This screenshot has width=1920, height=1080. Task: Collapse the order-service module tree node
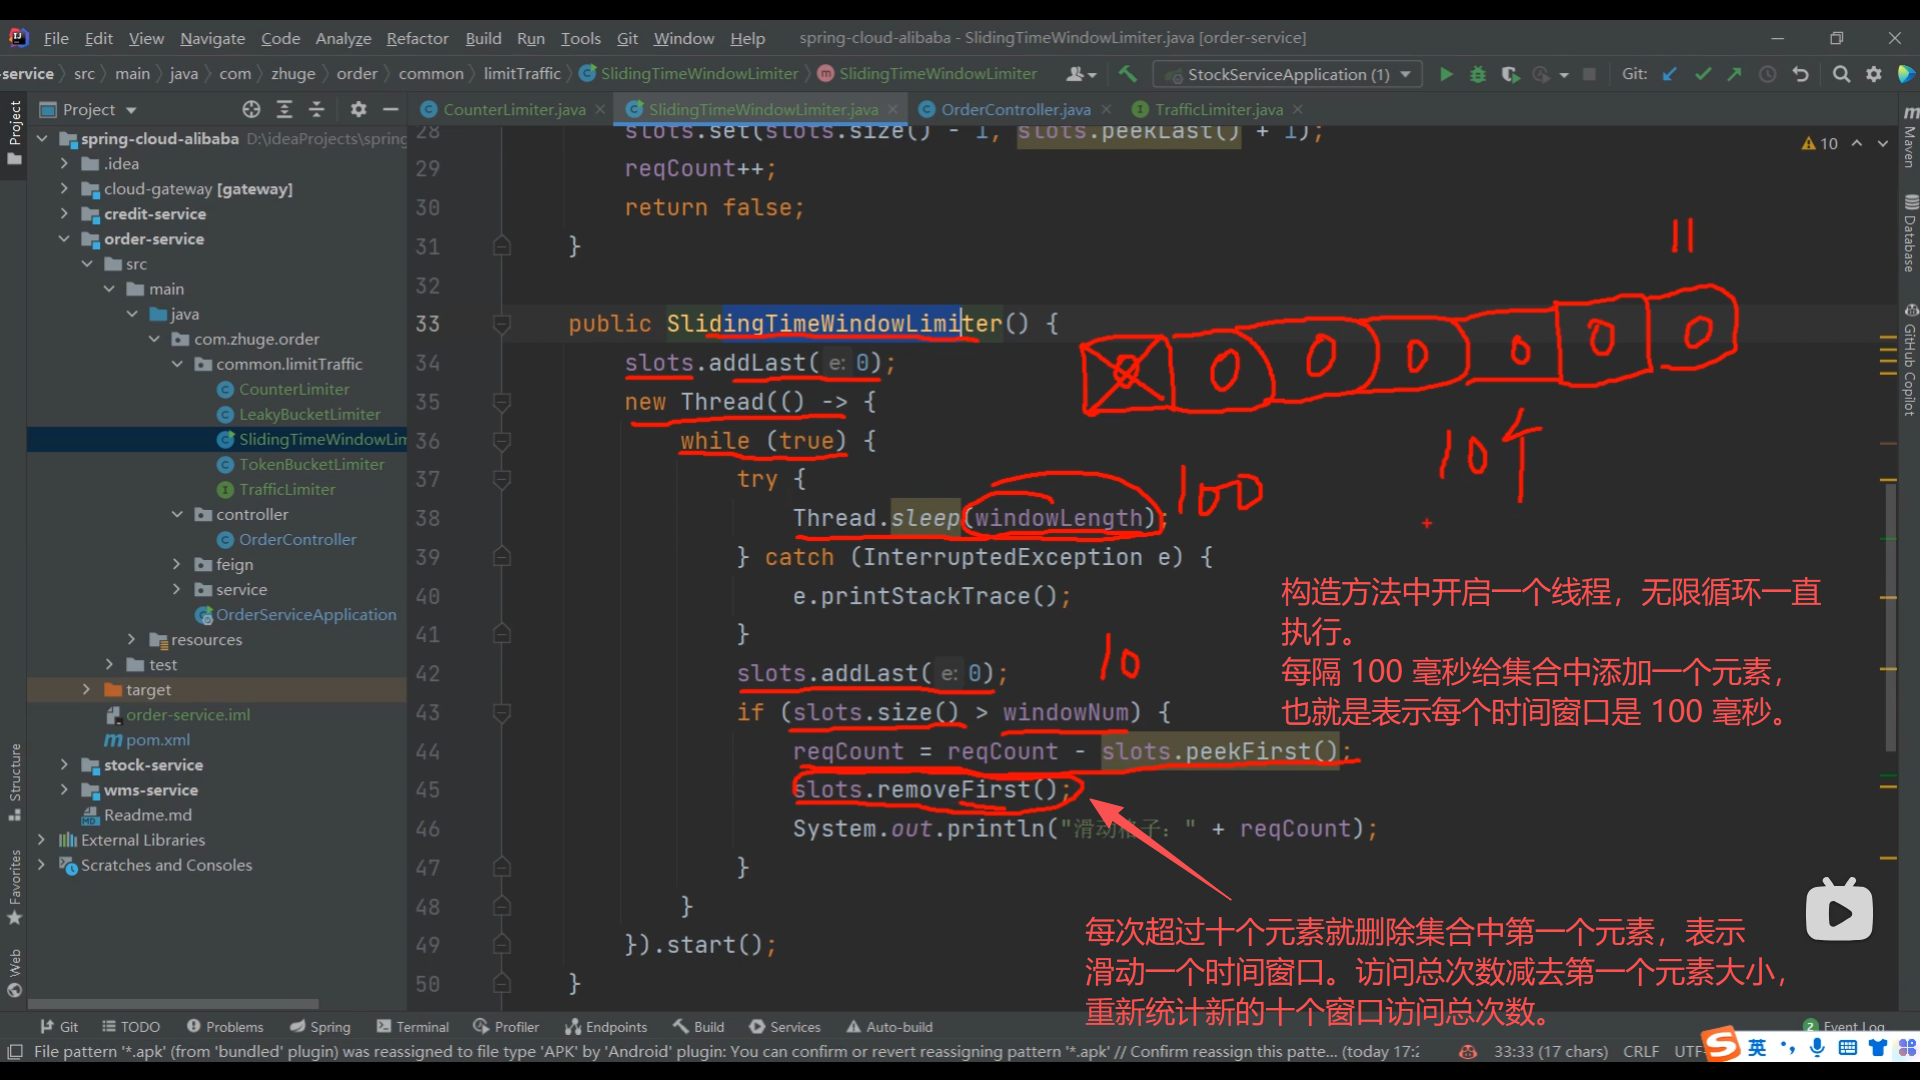tap(65, 239)
